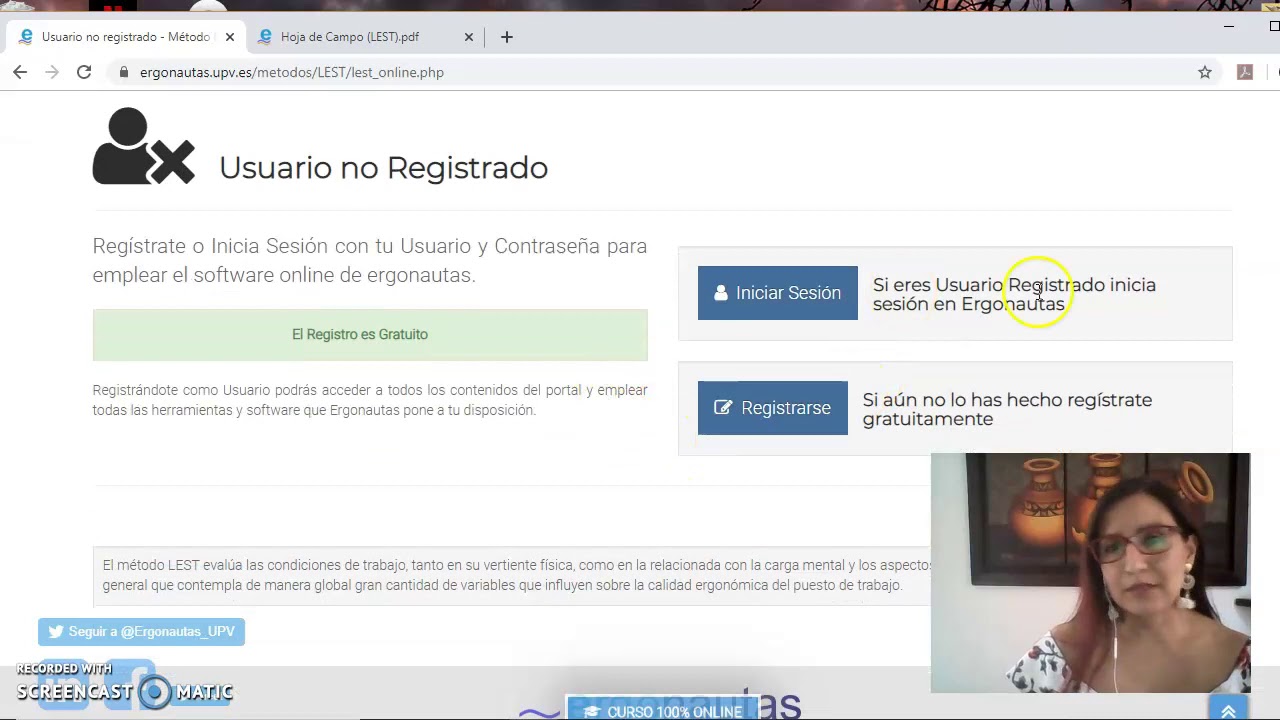Reload the current page
The height and width of the screenshot is (720, 1280).
coord(84,72)
